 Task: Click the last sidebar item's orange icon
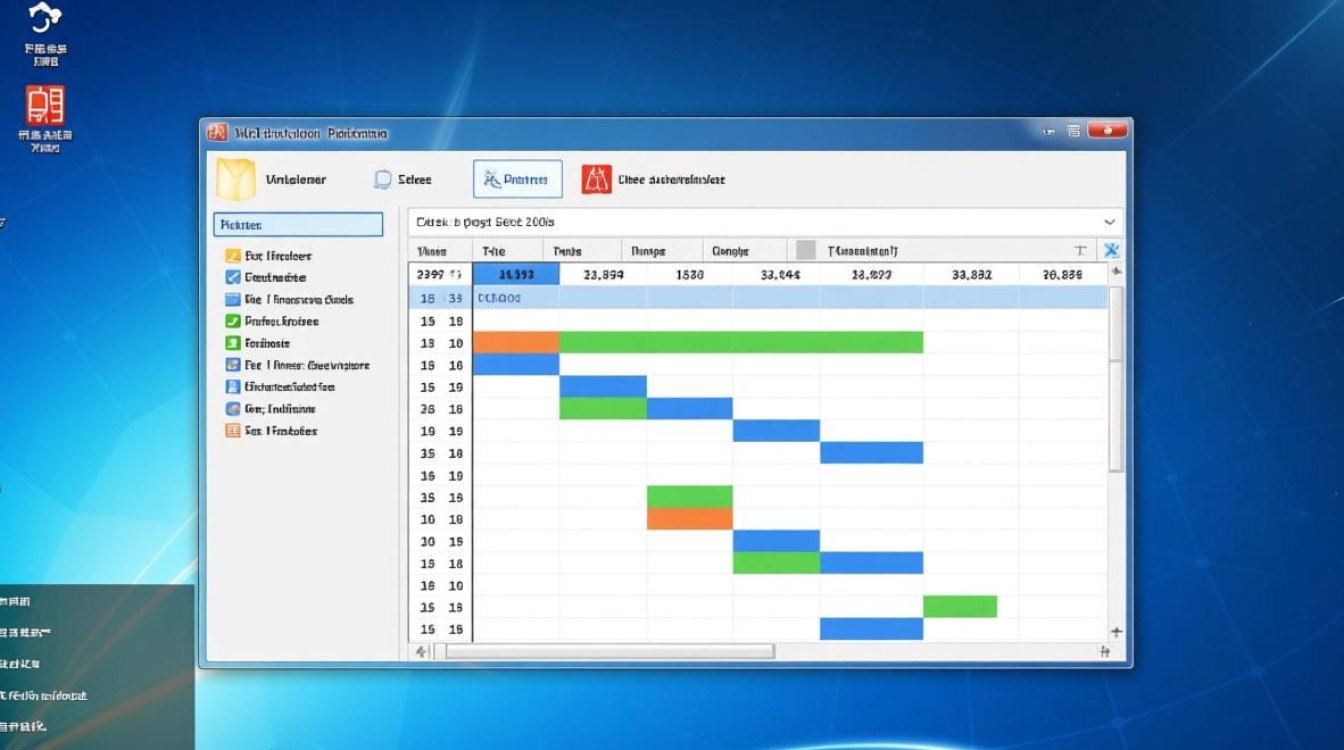pos(233,431)
